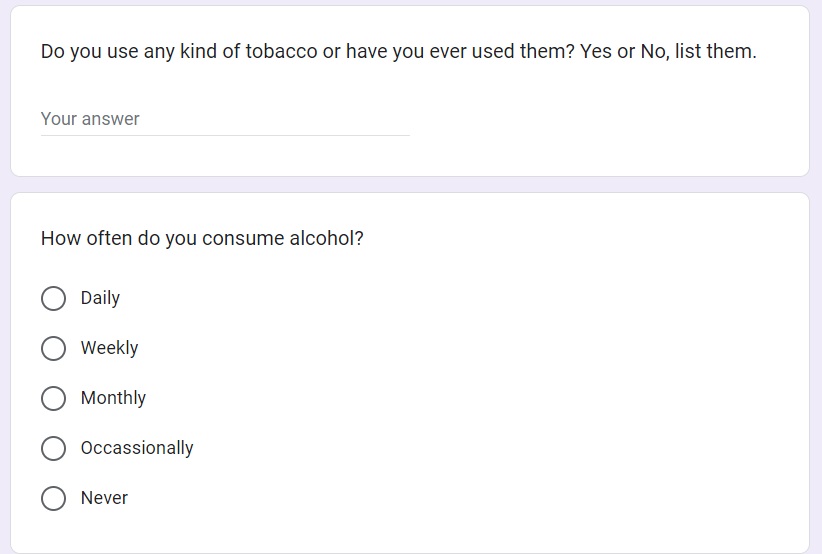
Task: Click the tobacco question heading text
Action: pos(398,51)
